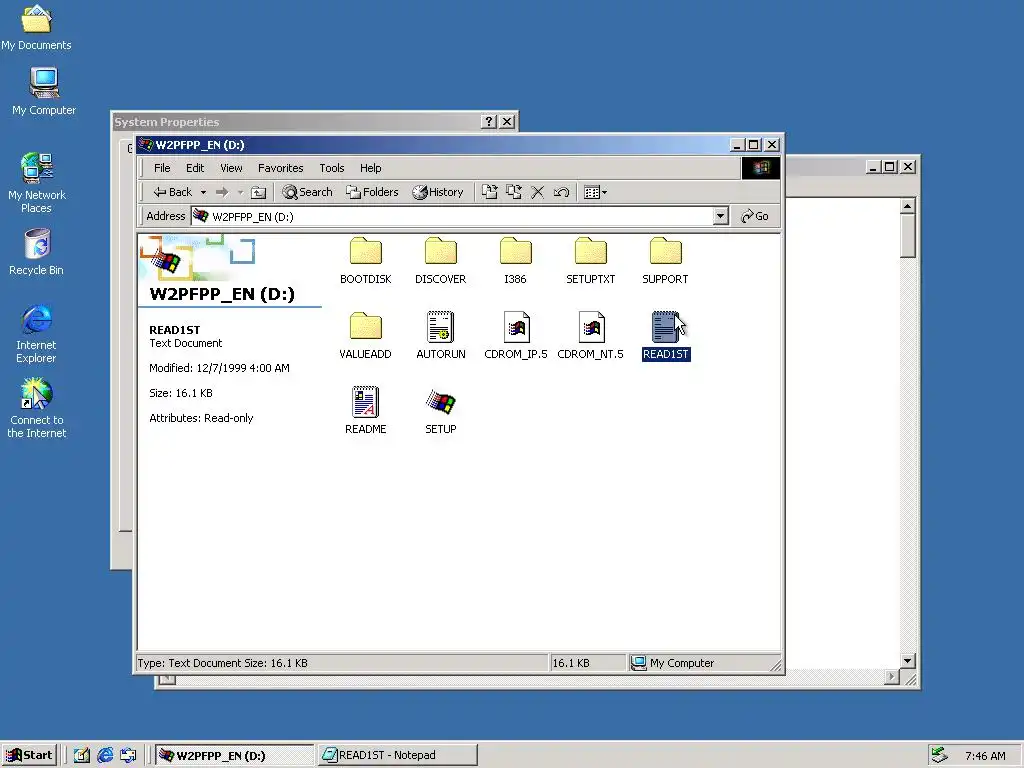Click the Type: Text Document status text
This screenshot has width=1024, height=768.
(x=223, y=663)
